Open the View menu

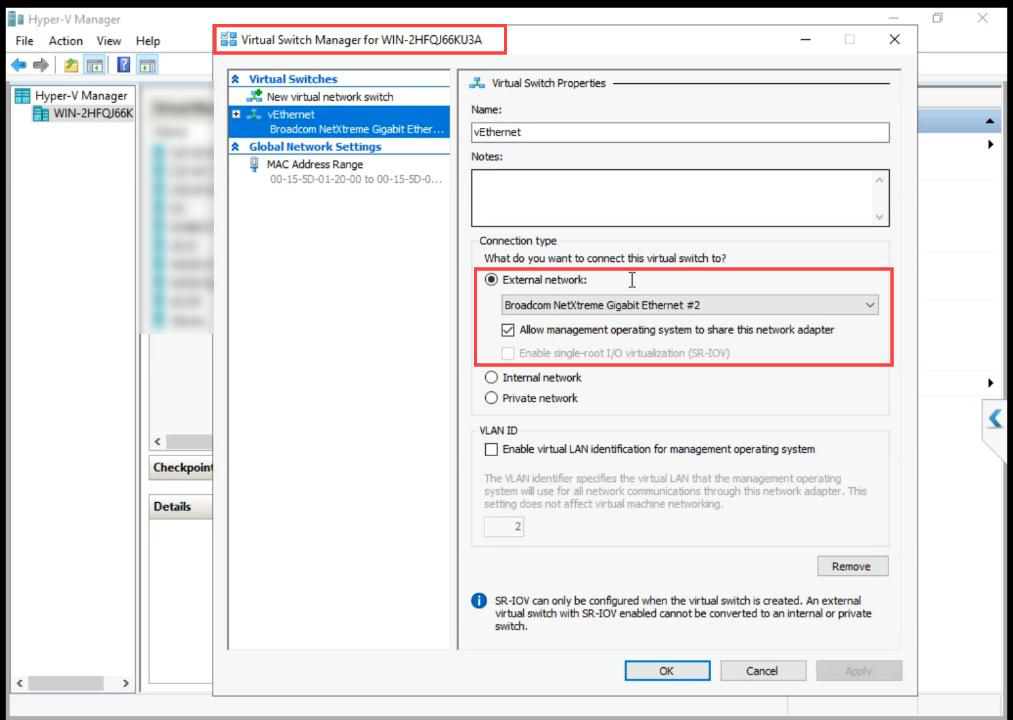point(109,41)
